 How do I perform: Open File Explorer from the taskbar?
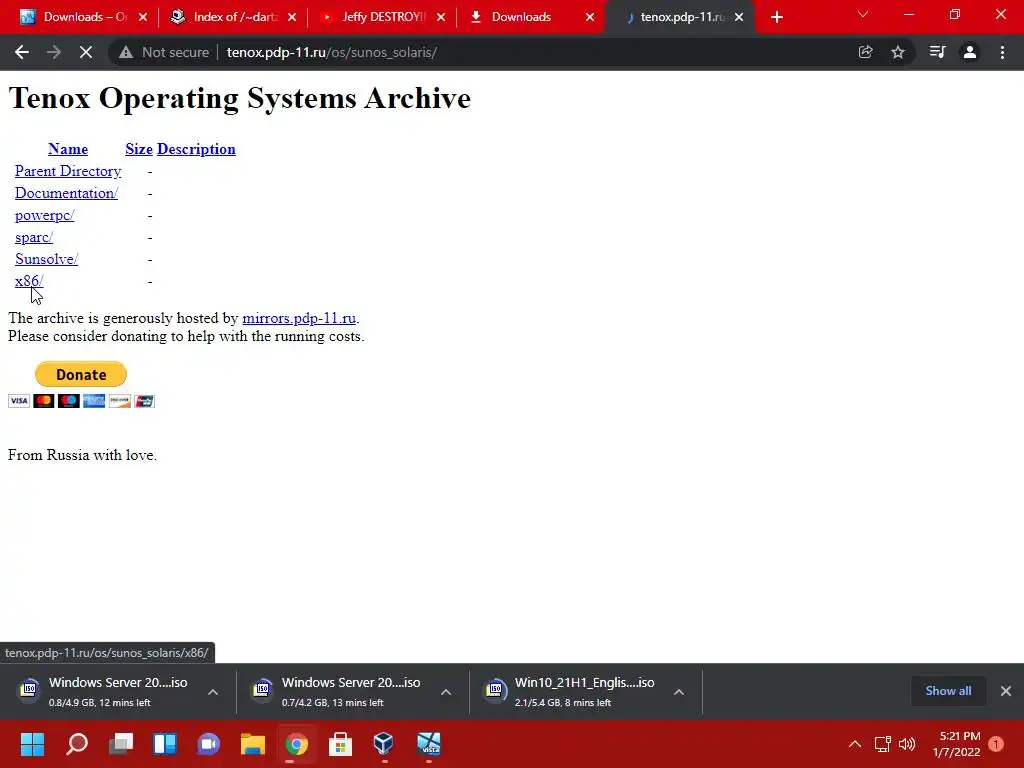(252, 744)
